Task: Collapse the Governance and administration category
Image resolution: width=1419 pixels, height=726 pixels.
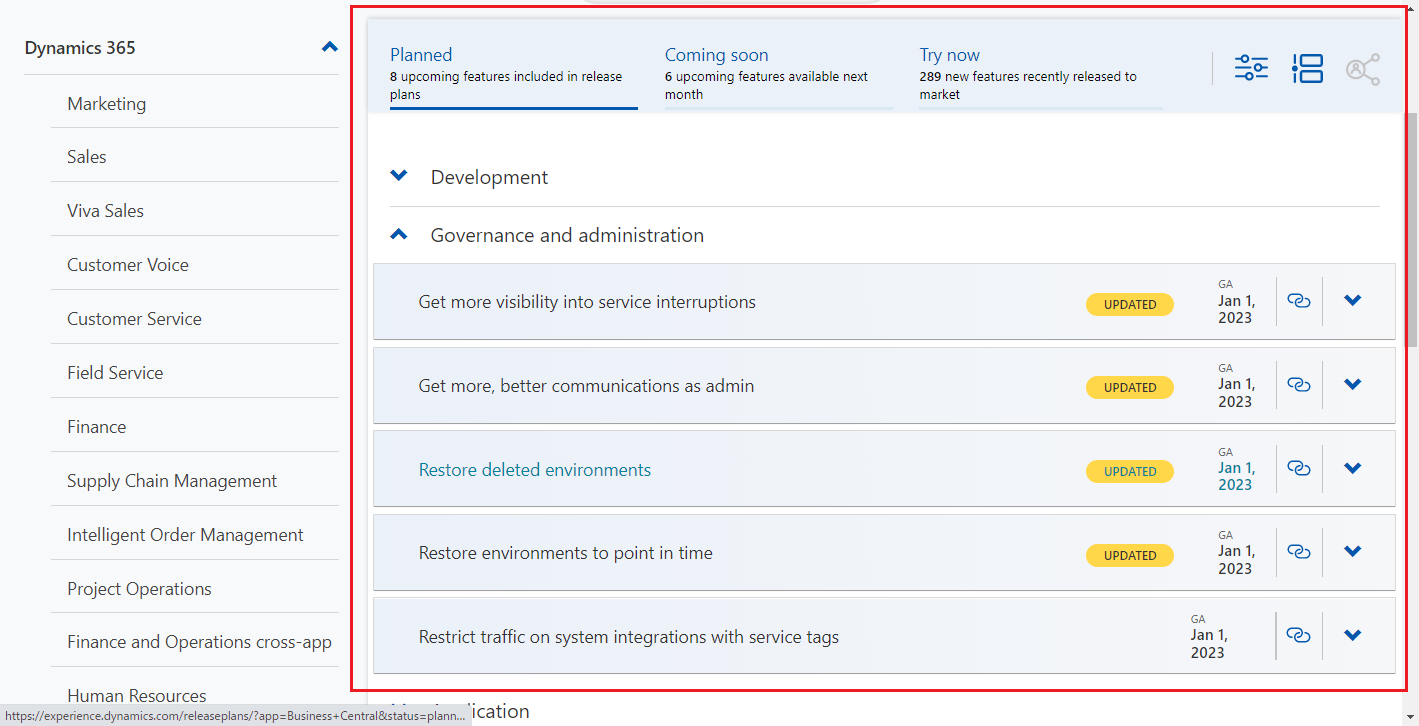Action: 398,233
